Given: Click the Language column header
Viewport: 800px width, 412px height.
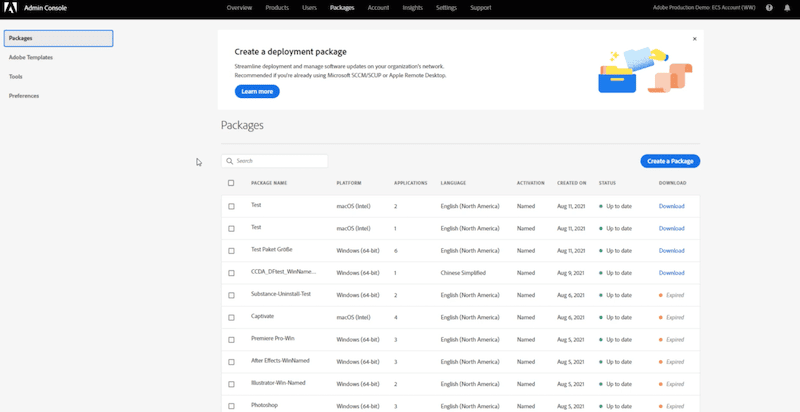Looking at the screenshot, I should coord(453,183).
